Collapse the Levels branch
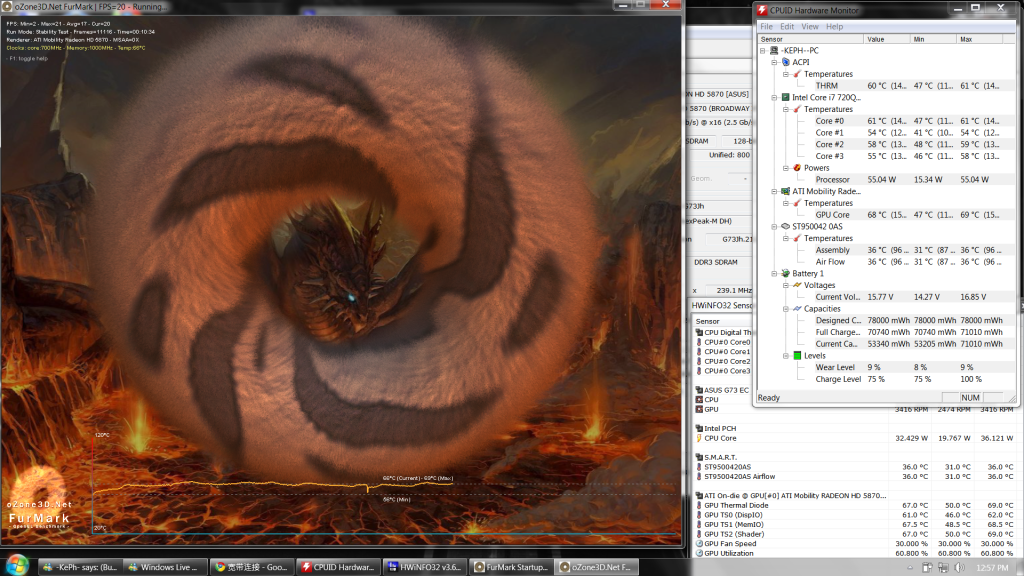 (786, 356)
